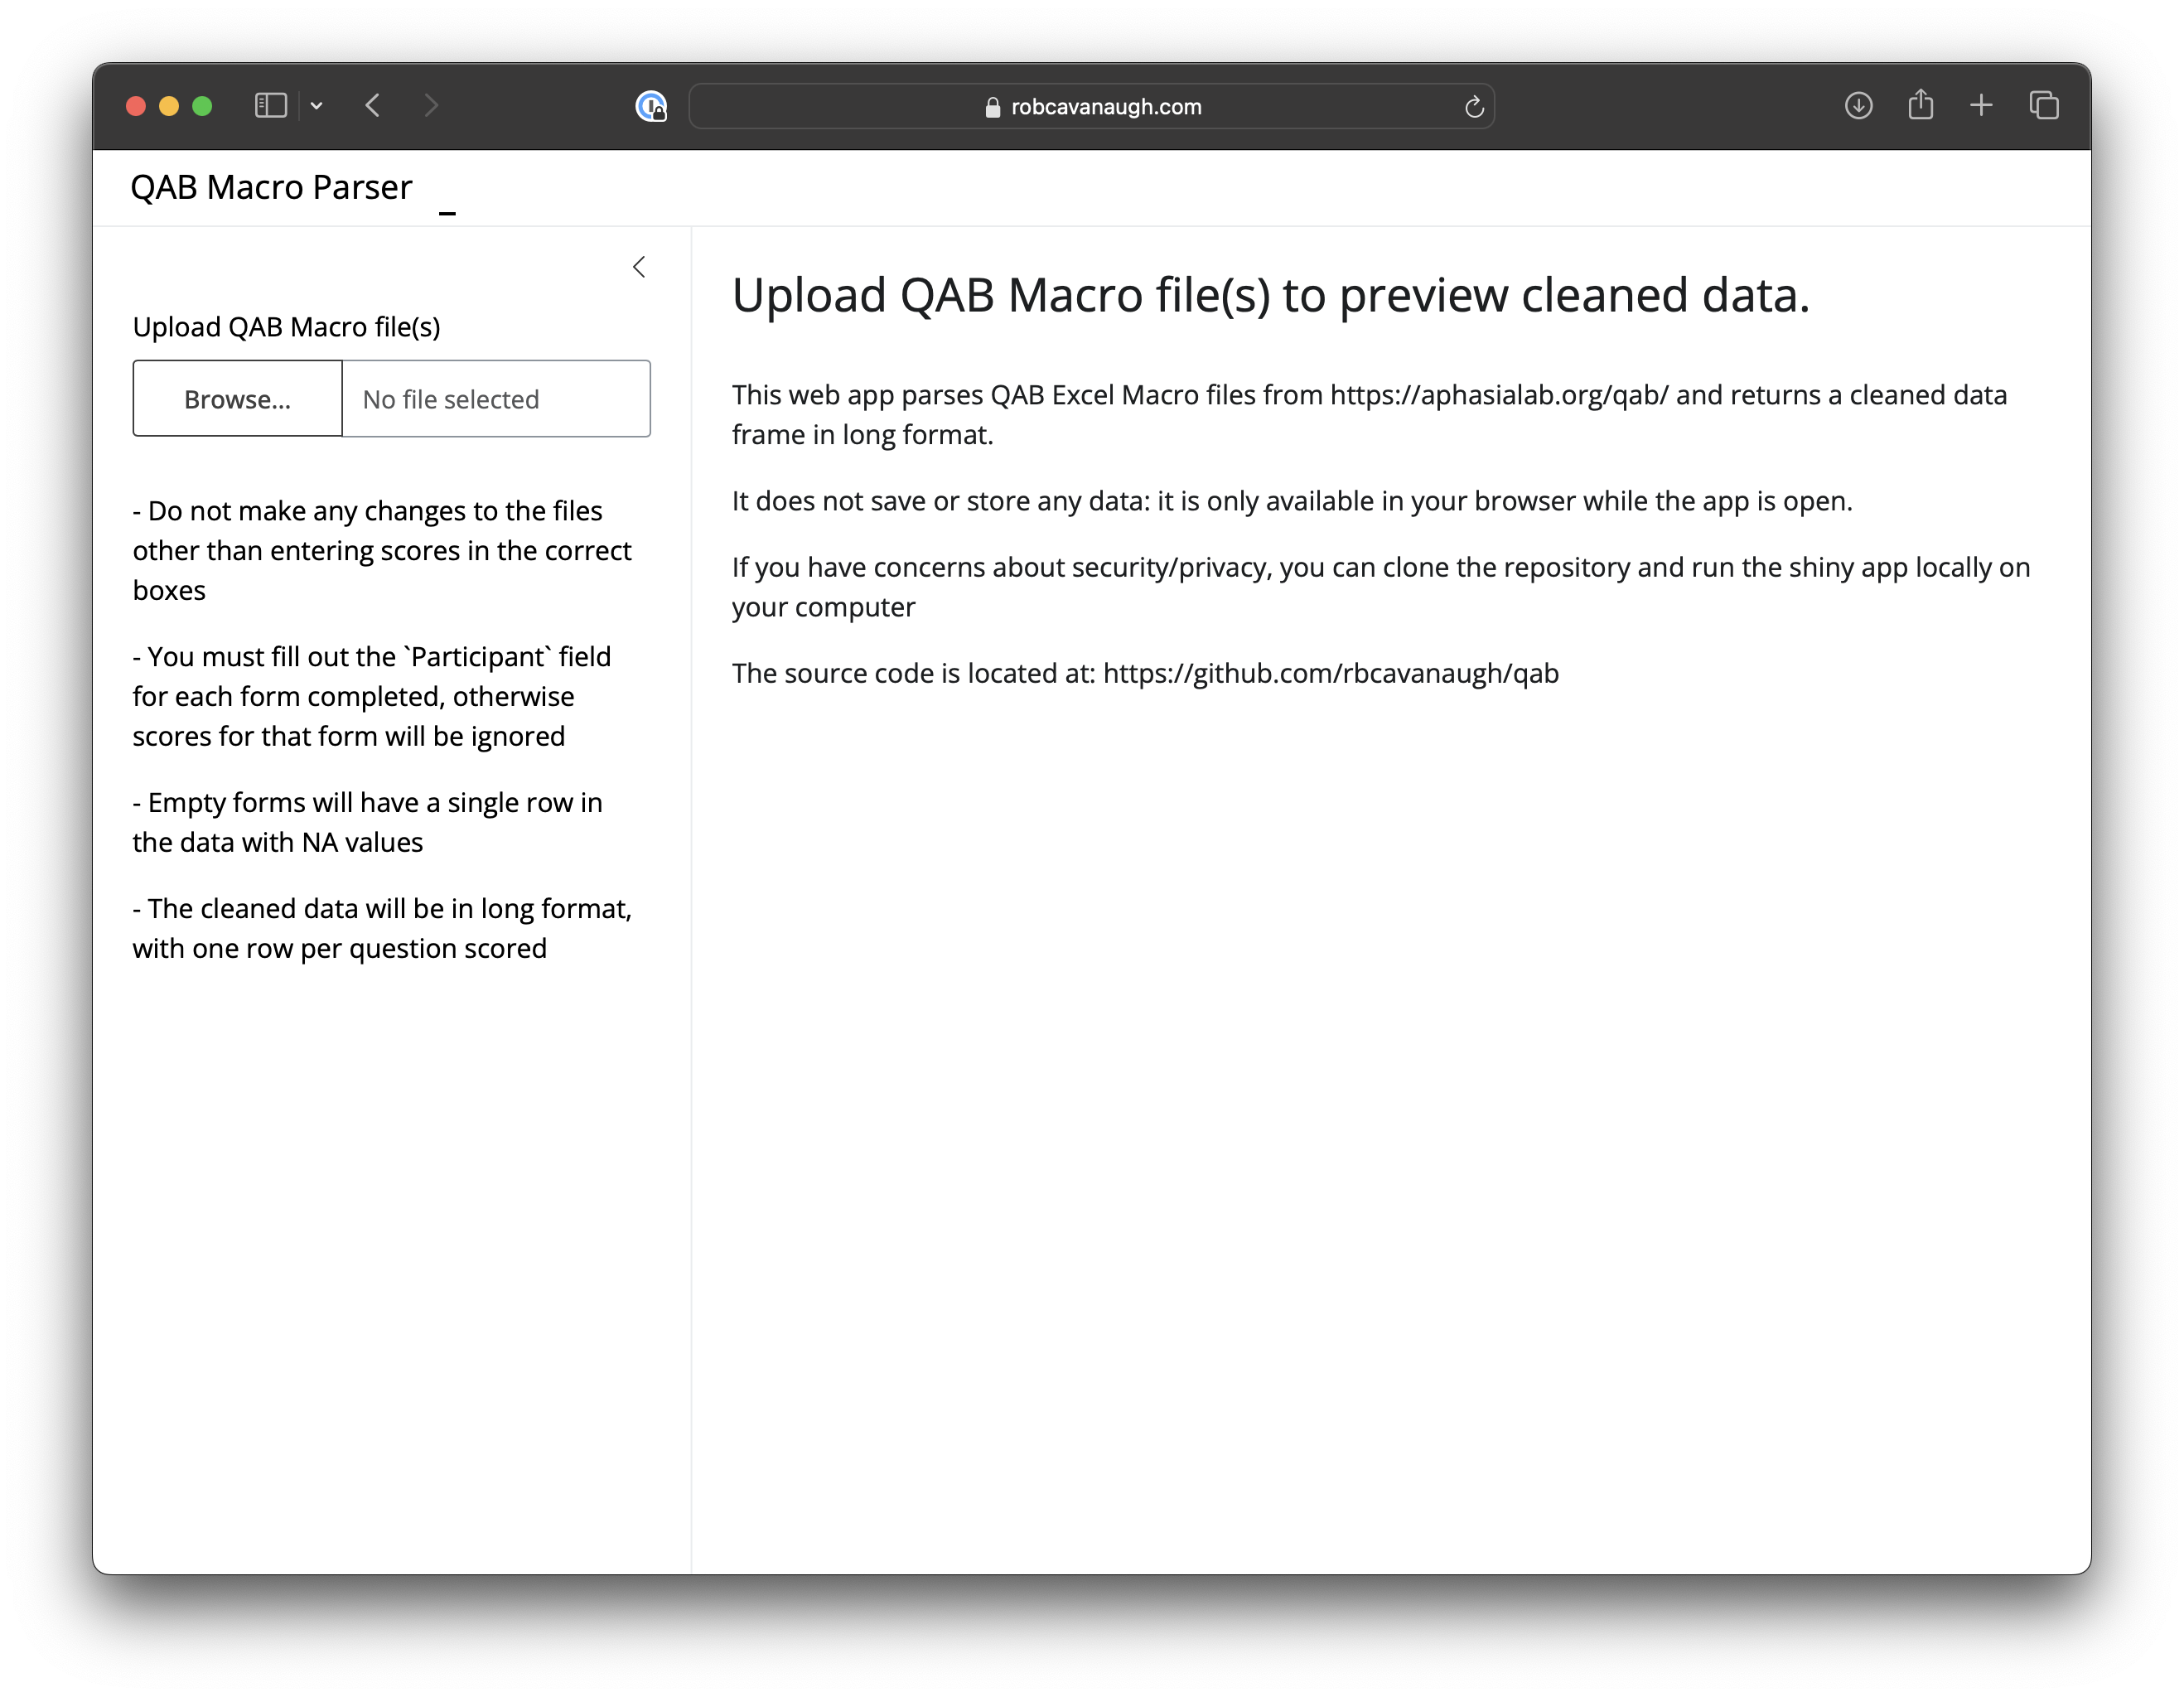
Task: Open a new tab with the plus icon
Action: [1981, 106]
